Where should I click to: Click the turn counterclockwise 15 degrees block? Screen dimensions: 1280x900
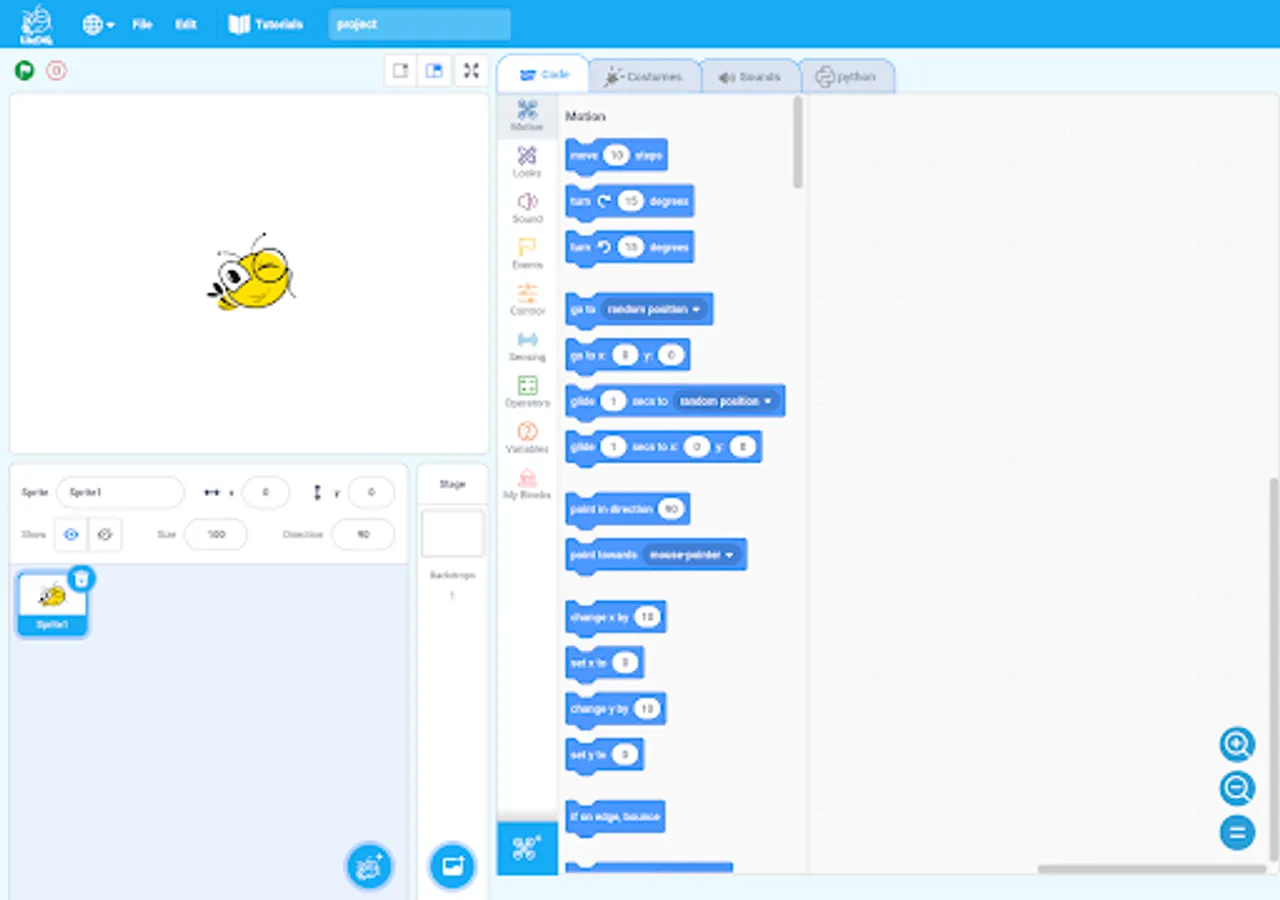(x=629, y=248)
